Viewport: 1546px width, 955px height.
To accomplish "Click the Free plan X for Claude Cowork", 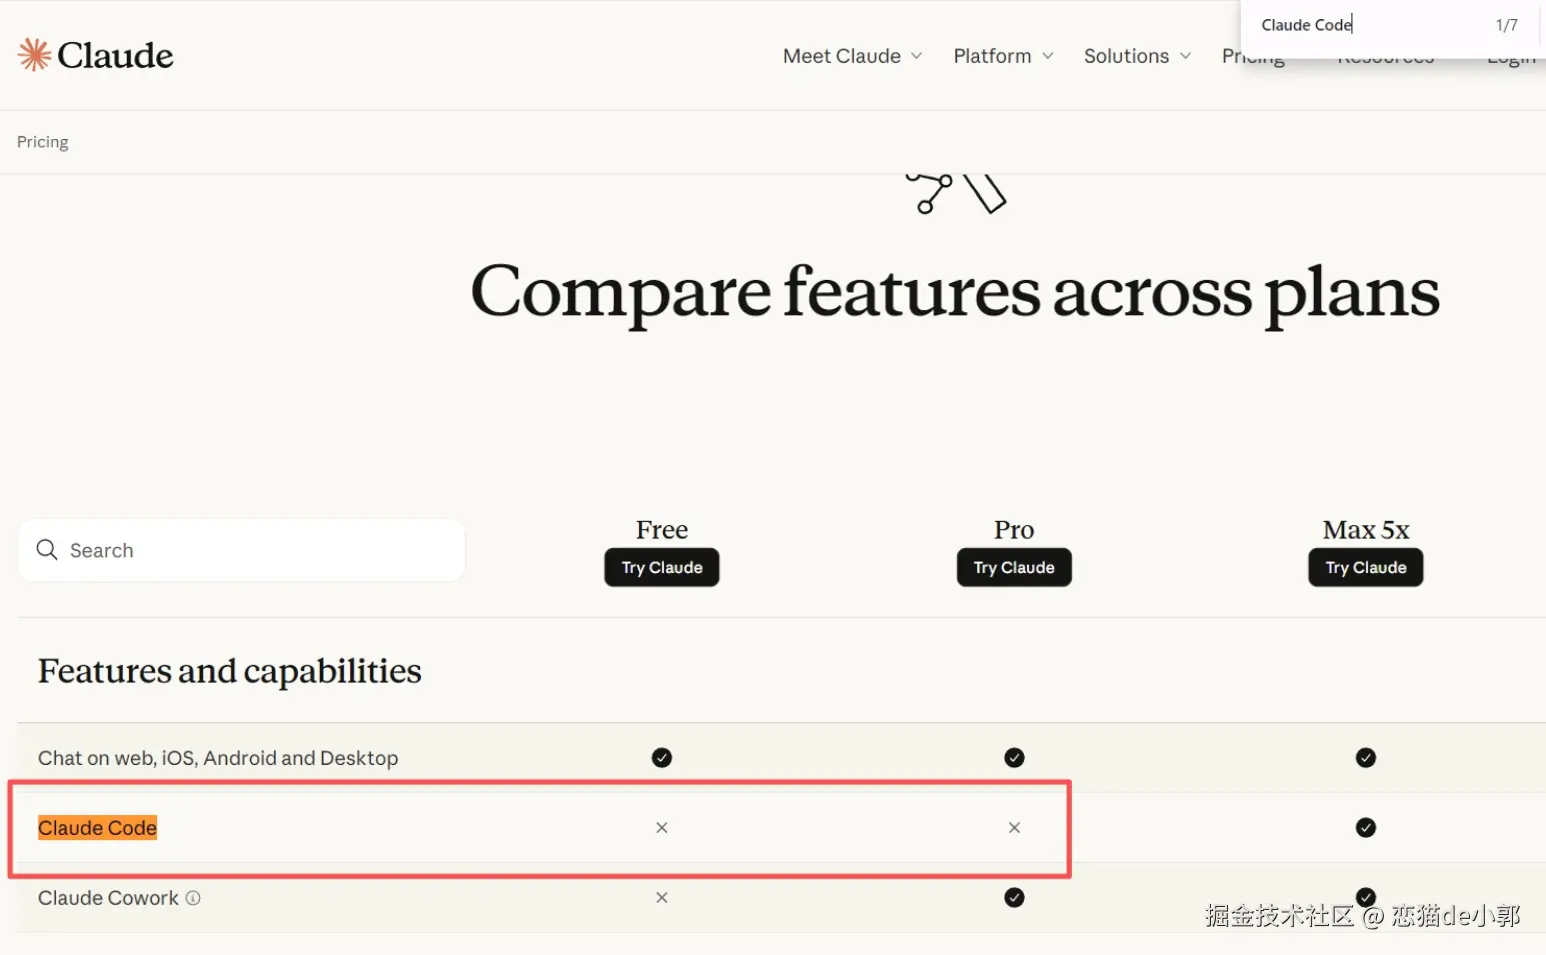I will [662, 898].
